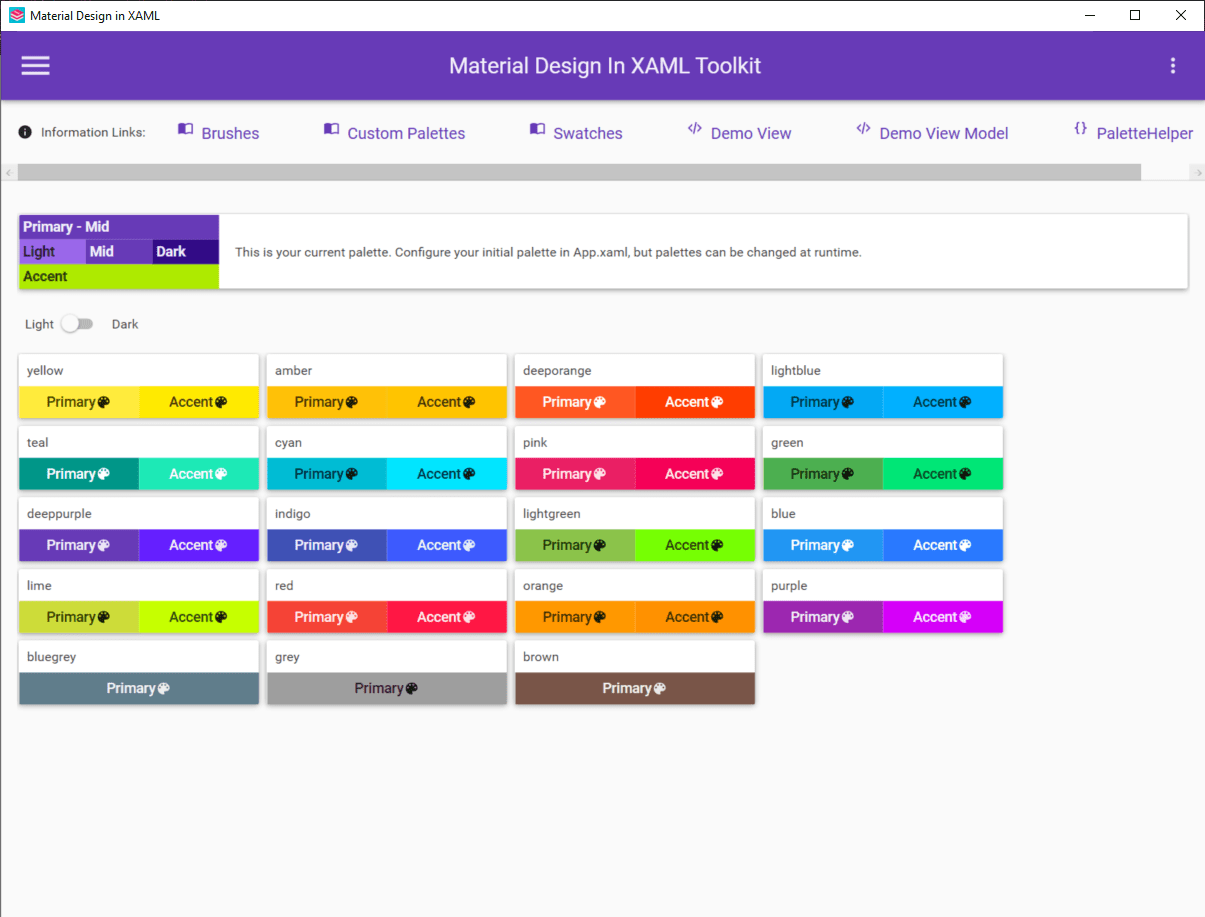Open the Demo View Model link
The image size is (1205, 917).
[944, 133]
